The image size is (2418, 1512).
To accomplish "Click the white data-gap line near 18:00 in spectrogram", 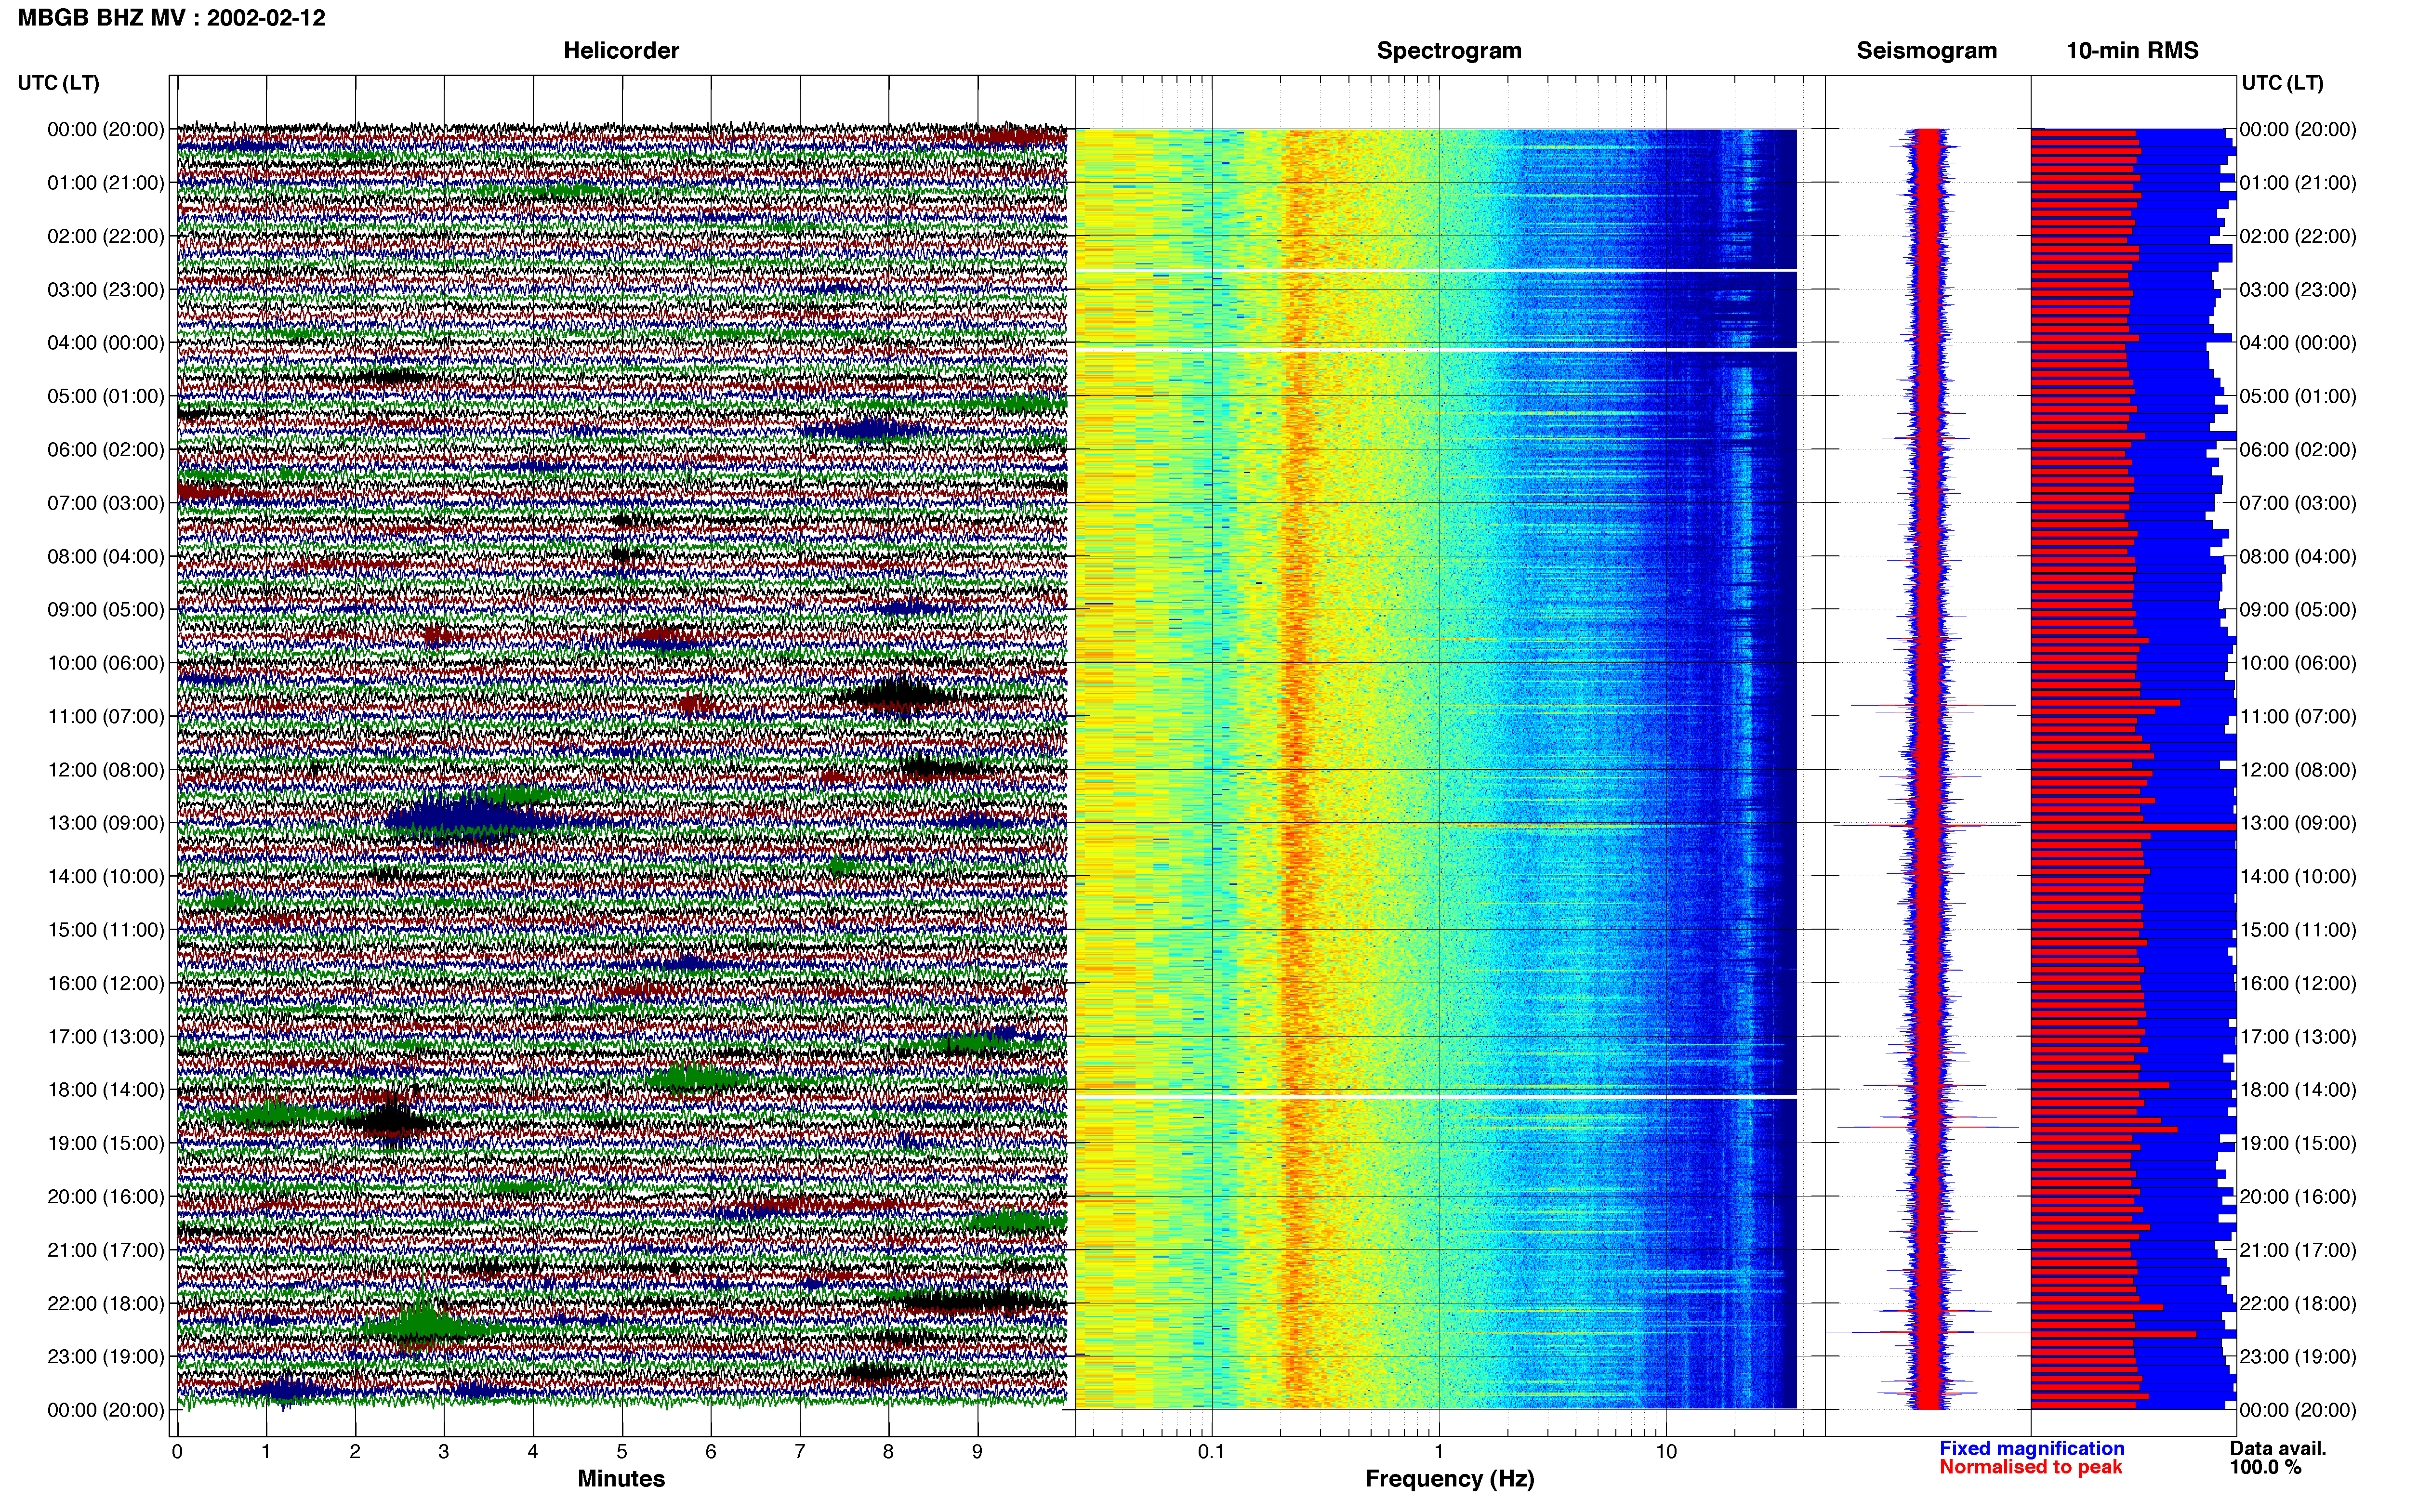I will tap(1436, 1097).
